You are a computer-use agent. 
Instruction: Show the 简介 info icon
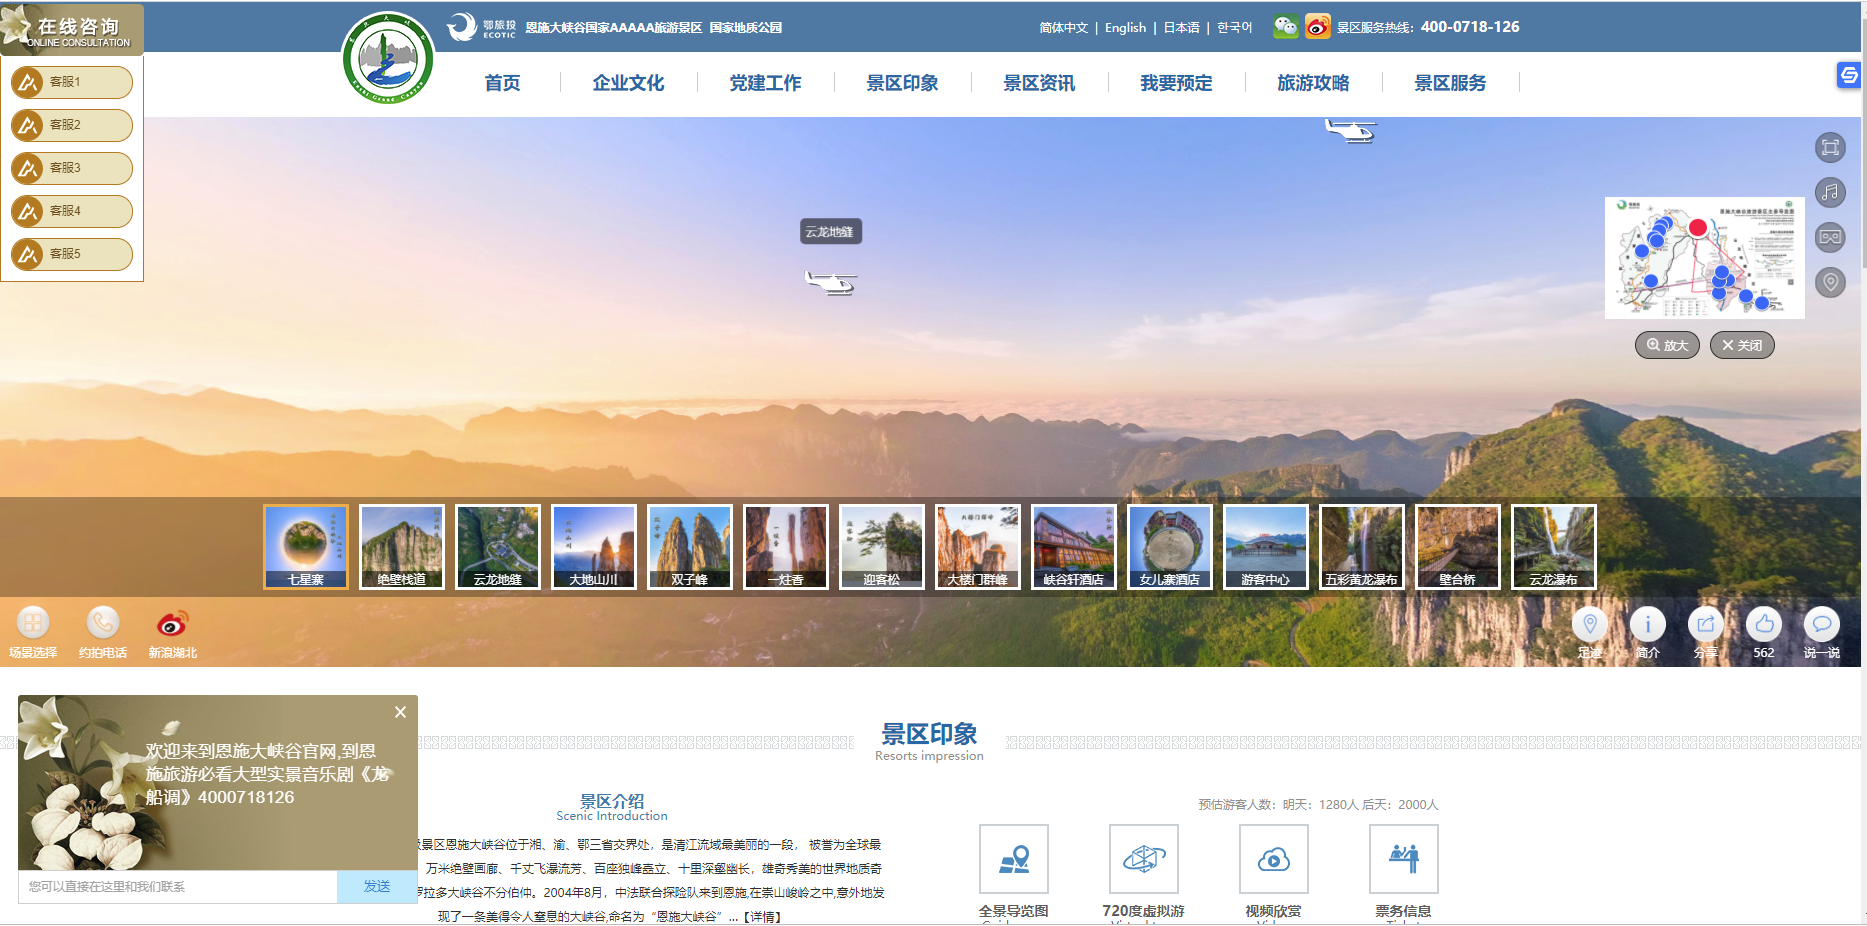click(x=1648, y=625)
